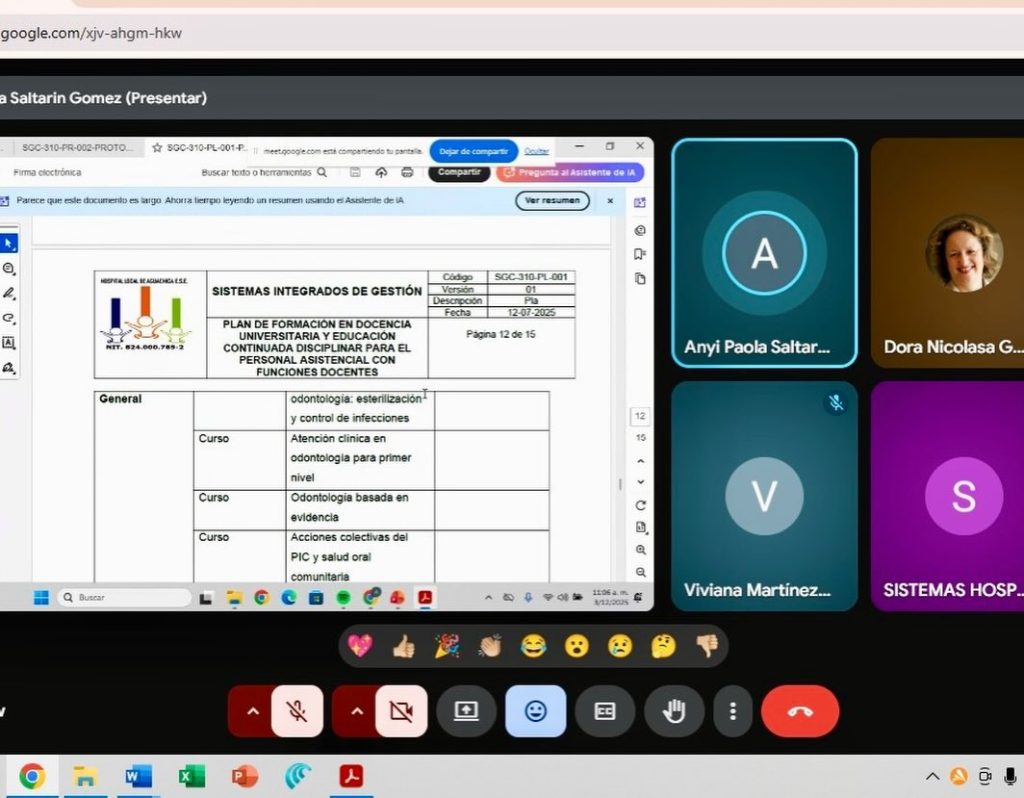Send the thumbs up reaction
Viewport: 1024px width, 798px height.
click(x=403, y=647)
